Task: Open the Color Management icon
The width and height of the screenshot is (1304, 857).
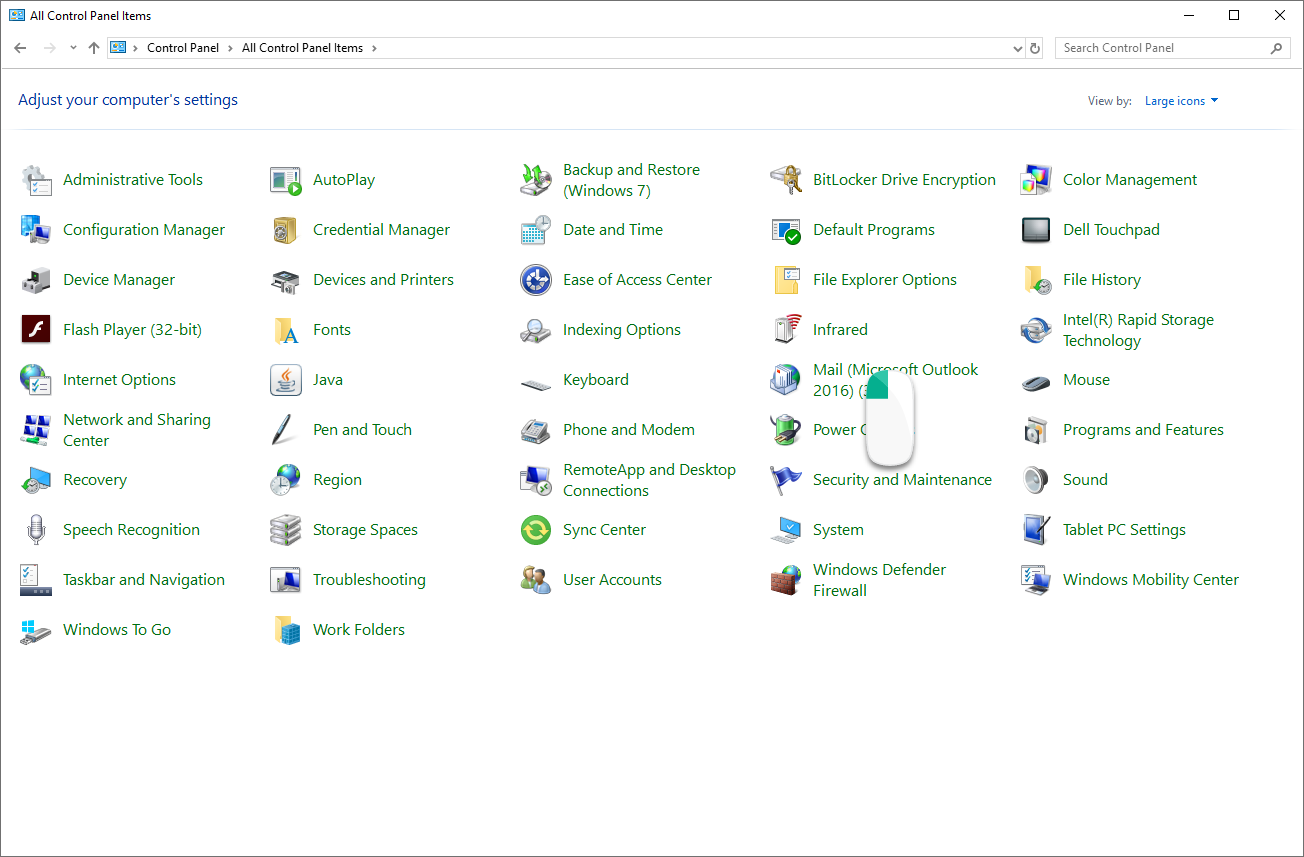Action: (x=1036, y=180)
